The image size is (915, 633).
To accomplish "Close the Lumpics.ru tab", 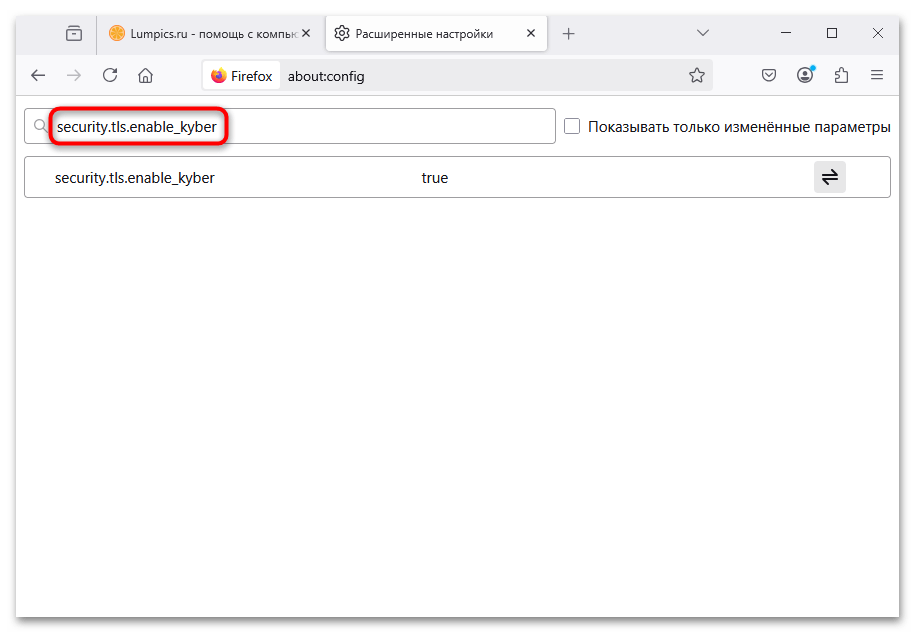I will click(x=306, y=34).
